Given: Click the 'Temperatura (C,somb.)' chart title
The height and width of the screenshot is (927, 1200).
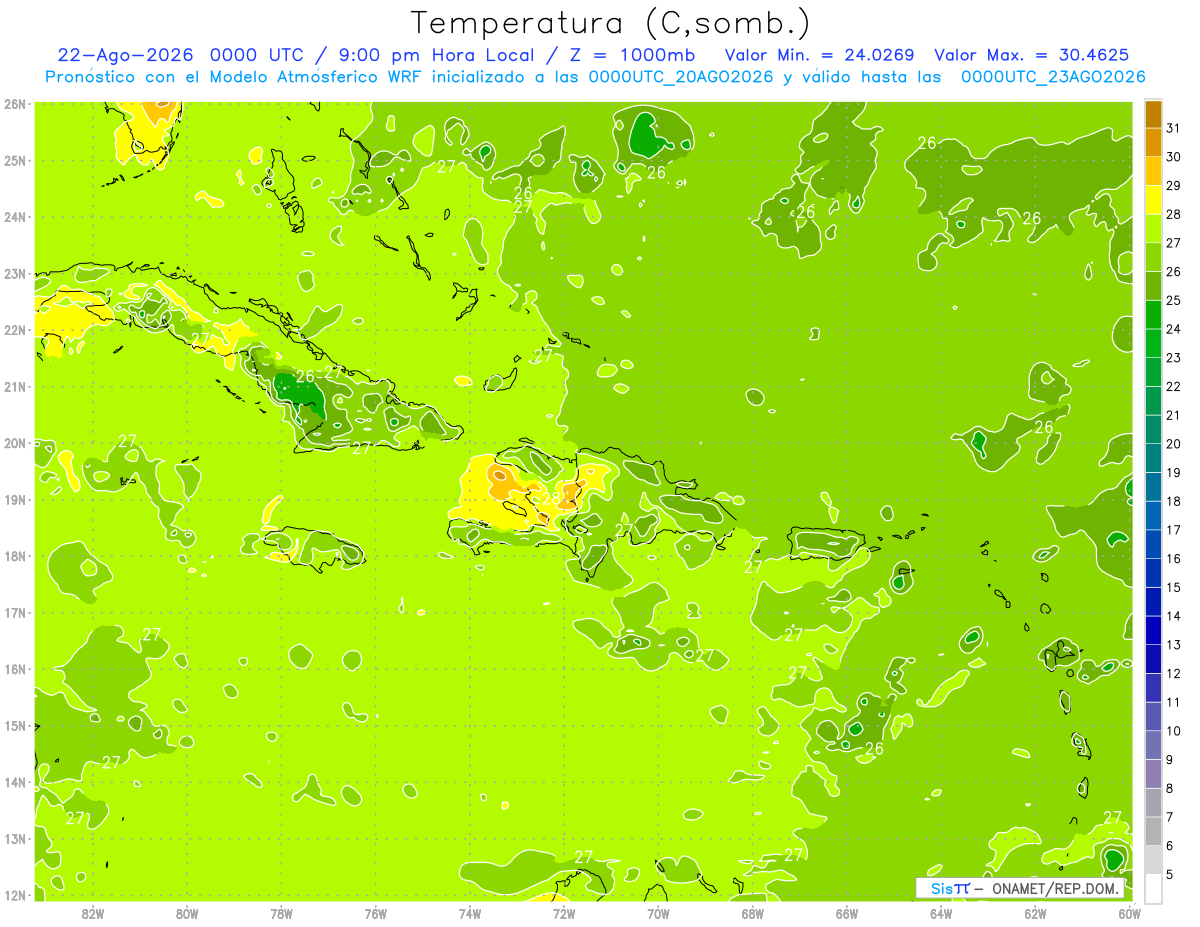Looking at the screenshot, I should coord(610,24).
